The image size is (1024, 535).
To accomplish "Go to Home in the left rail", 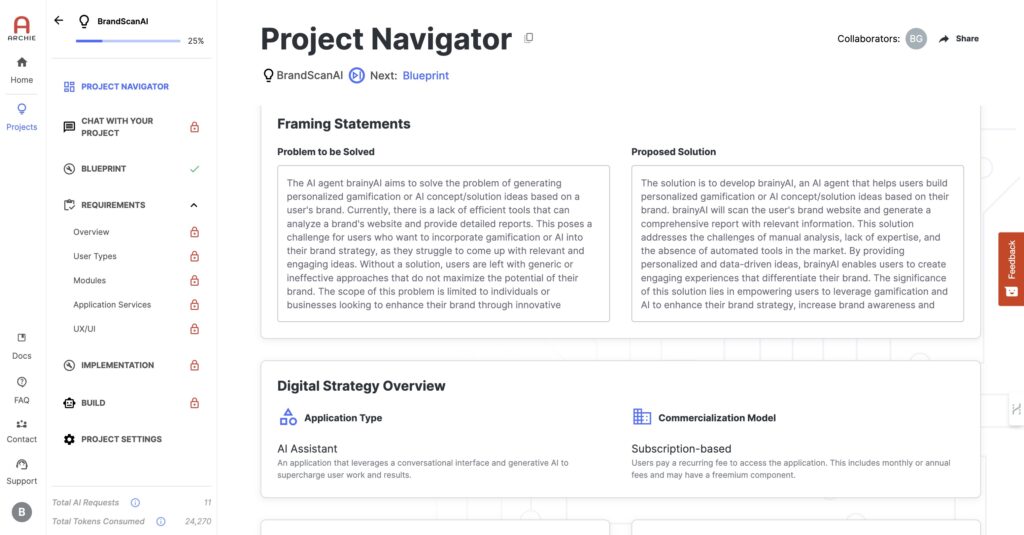I will coord(22,71).
